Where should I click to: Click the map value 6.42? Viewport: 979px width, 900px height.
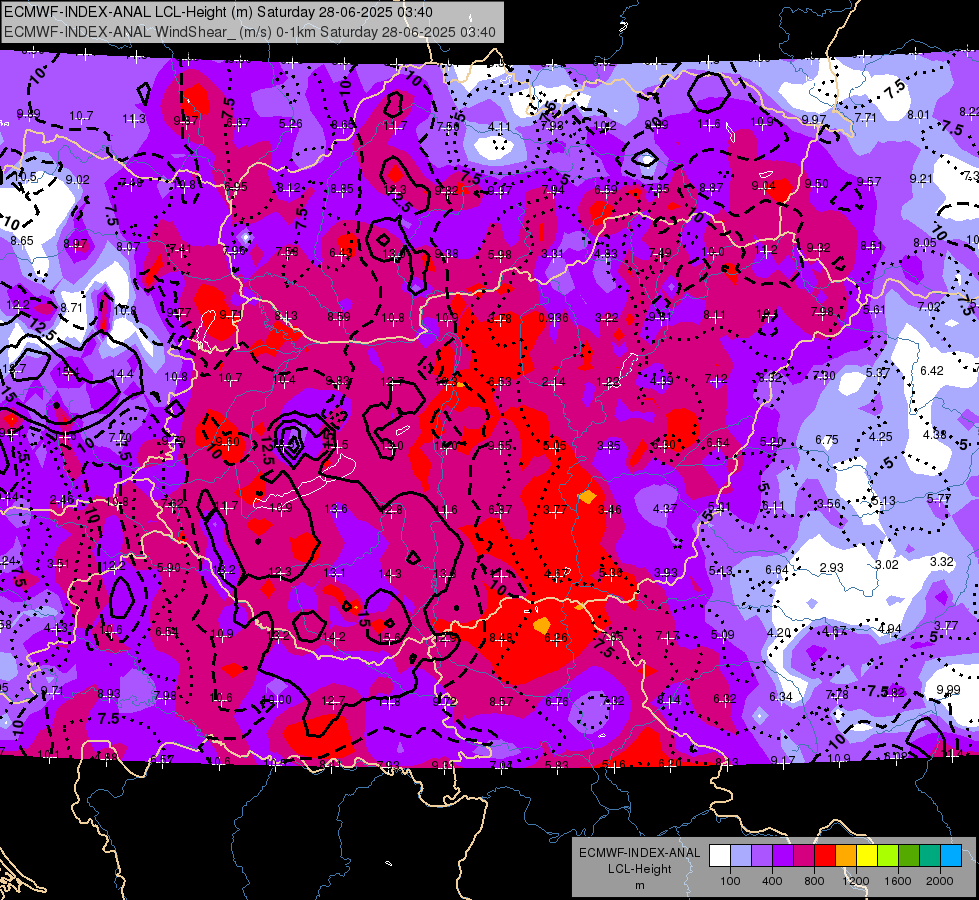coord(932,370)
